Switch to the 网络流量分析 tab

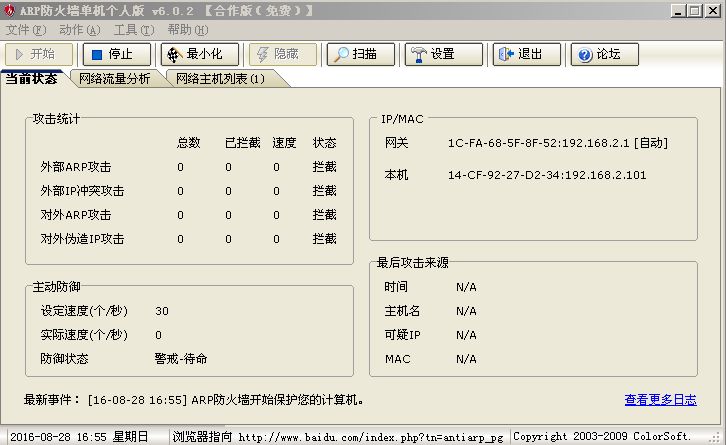[x=114, y=79]
